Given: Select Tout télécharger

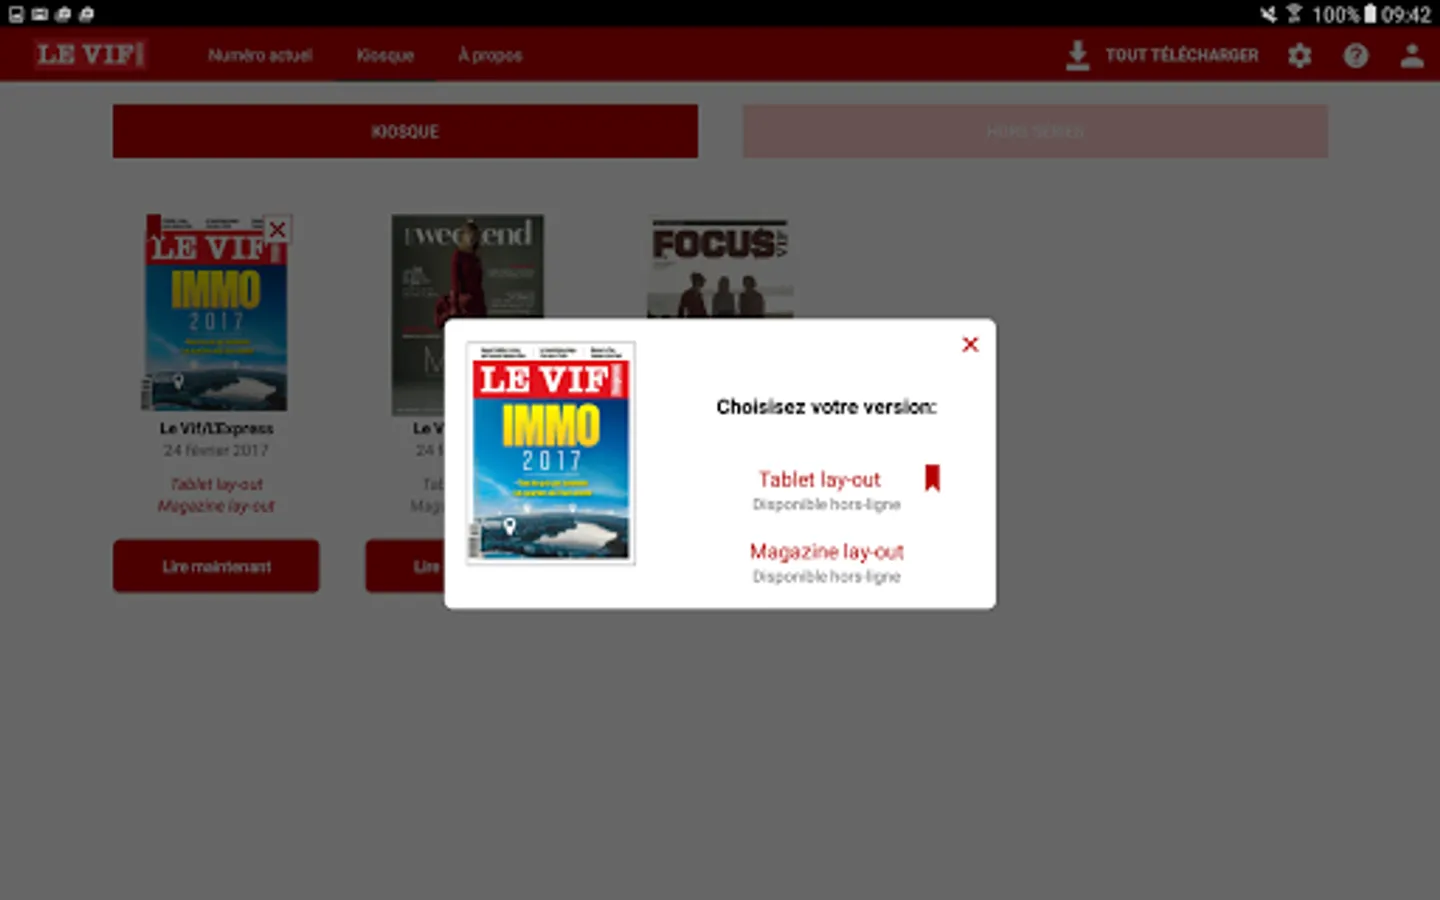Looking at the screenshot, I should pyautogui.click(x=1181, y=55).
